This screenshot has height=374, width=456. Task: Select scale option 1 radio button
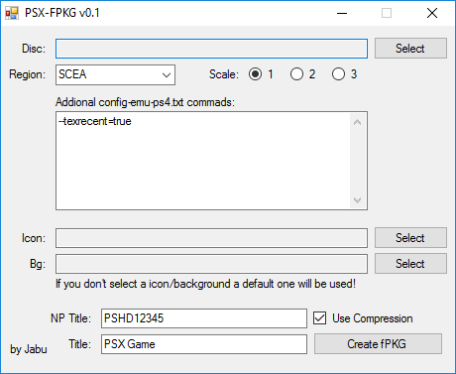(255, 74)
